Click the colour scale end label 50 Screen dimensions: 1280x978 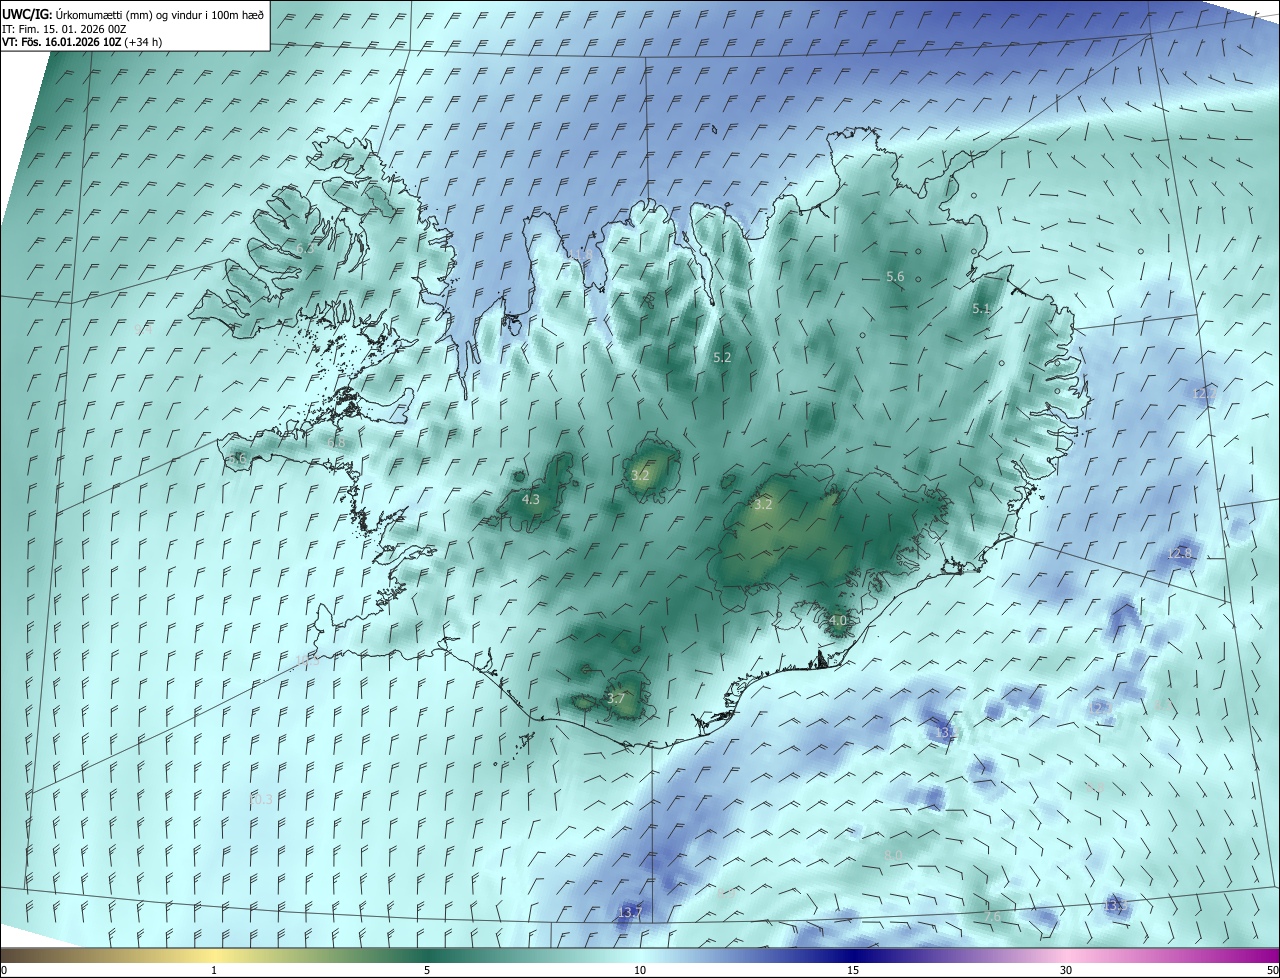(x=1272, y=970)
